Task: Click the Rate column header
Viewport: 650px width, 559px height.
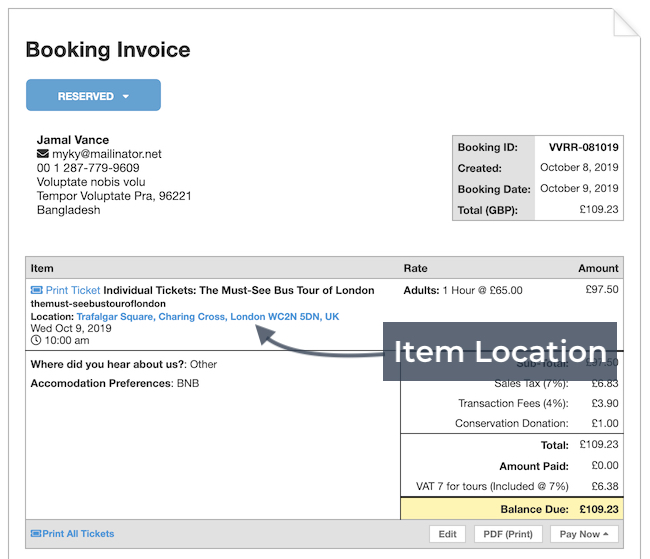Action: [x=415, y=268]
